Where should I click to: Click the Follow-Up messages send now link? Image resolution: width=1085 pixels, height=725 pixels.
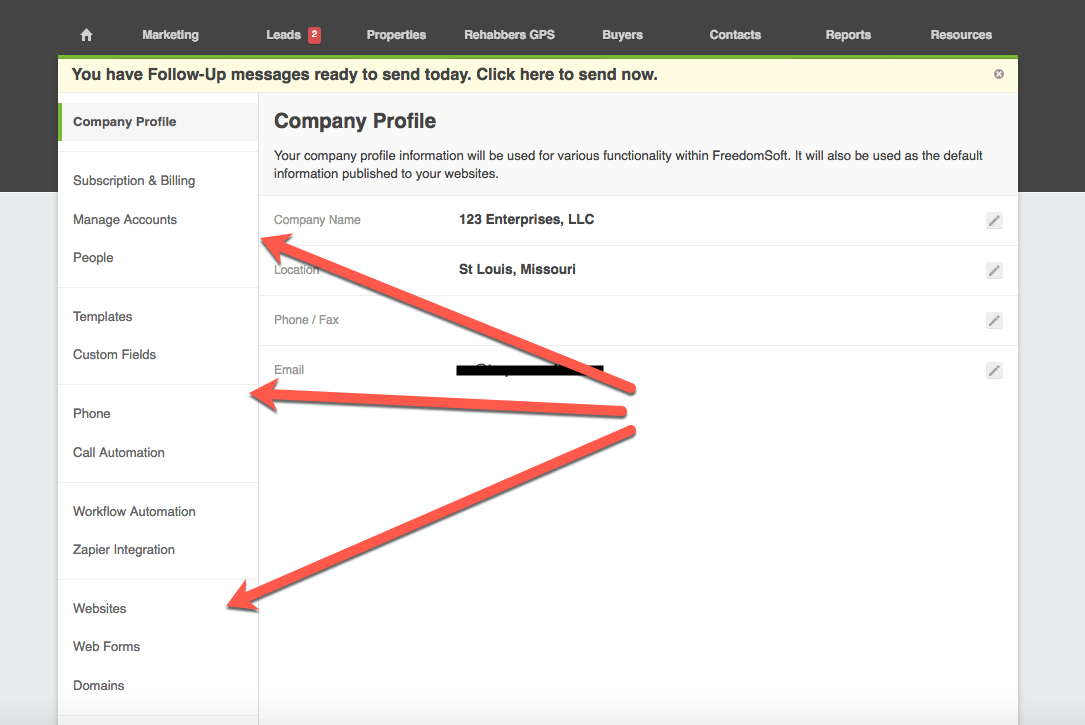coord(365,75)
